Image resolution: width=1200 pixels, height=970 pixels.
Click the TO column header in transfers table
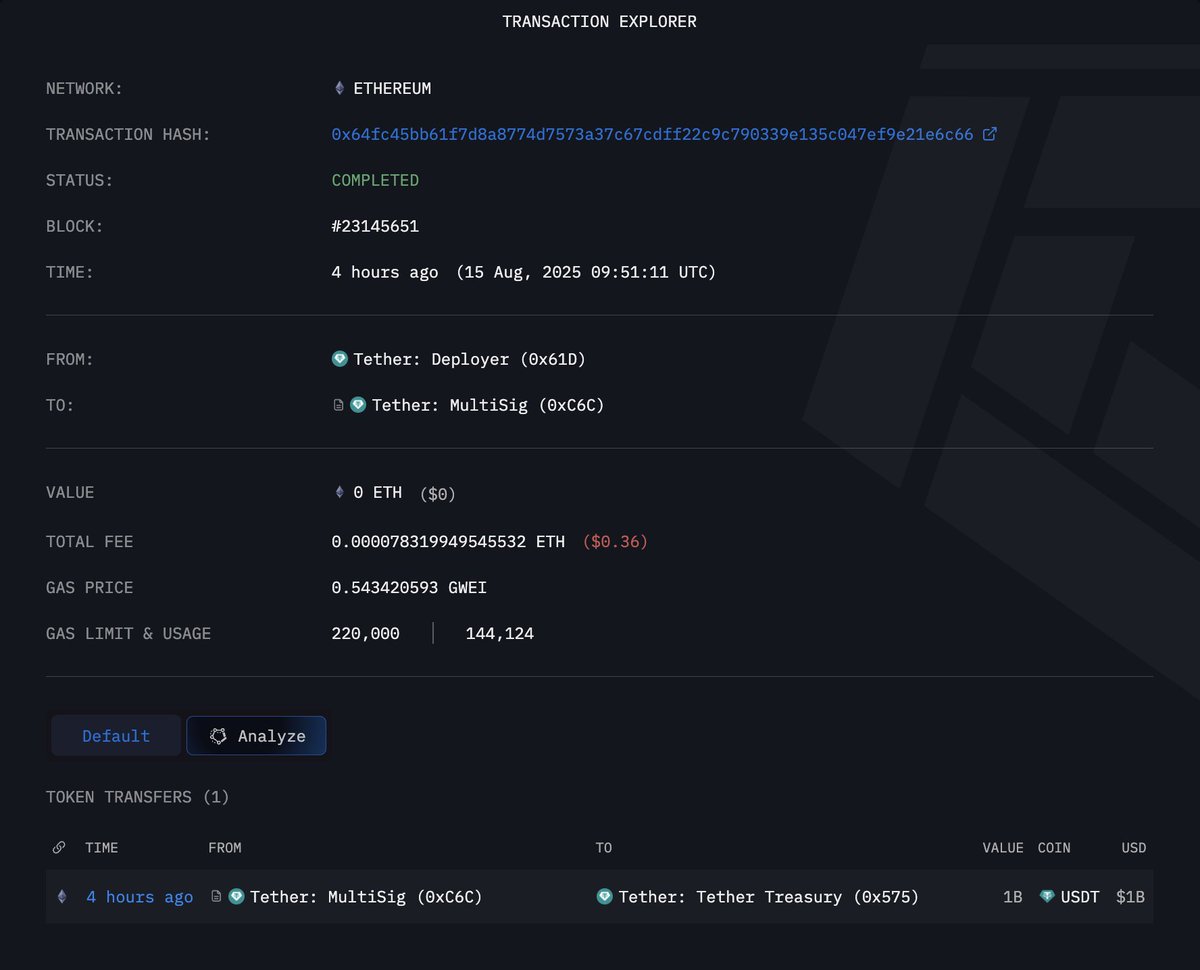[x=604, y=847]
